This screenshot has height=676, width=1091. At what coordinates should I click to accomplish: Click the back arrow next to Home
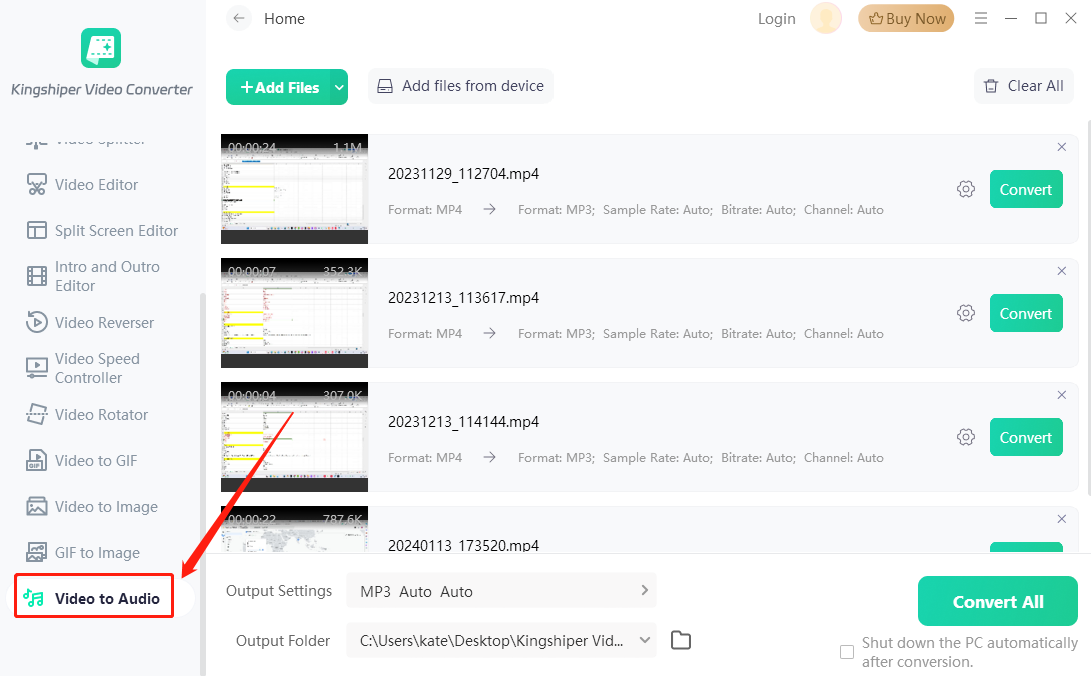pyautogui.click(x=239, y=19)
